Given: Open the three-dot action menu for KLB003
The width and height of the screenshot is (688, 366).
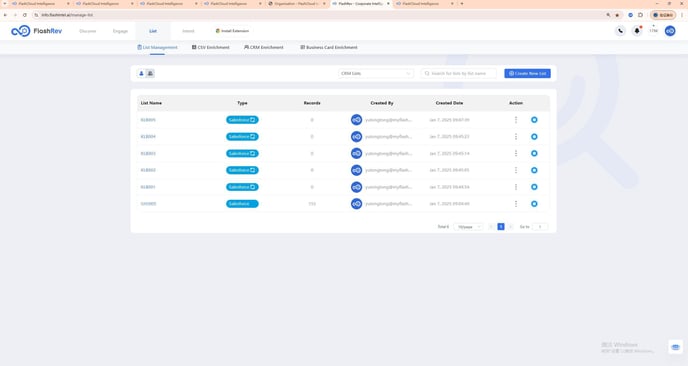Looking at the screenshot, I should tap(516, 153).
